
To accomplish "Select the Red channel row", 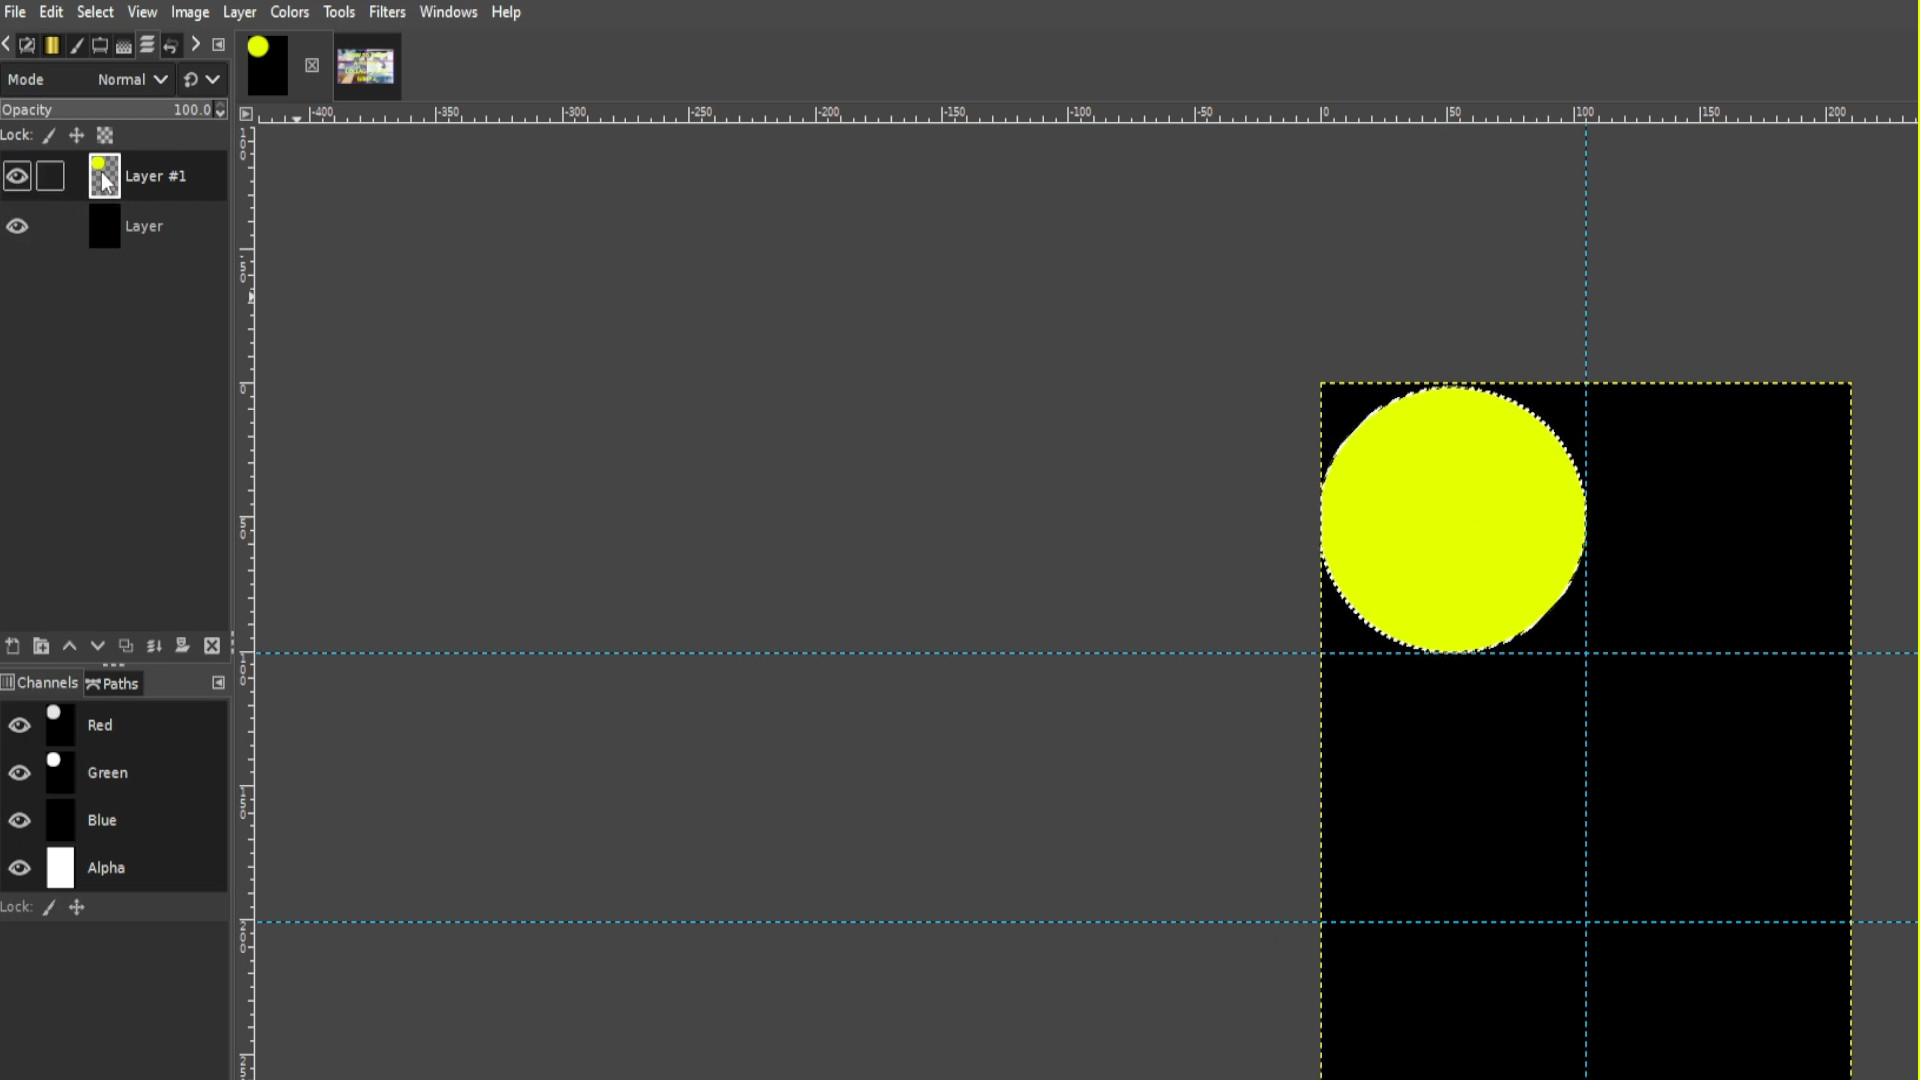I will (x=114, y=725).
